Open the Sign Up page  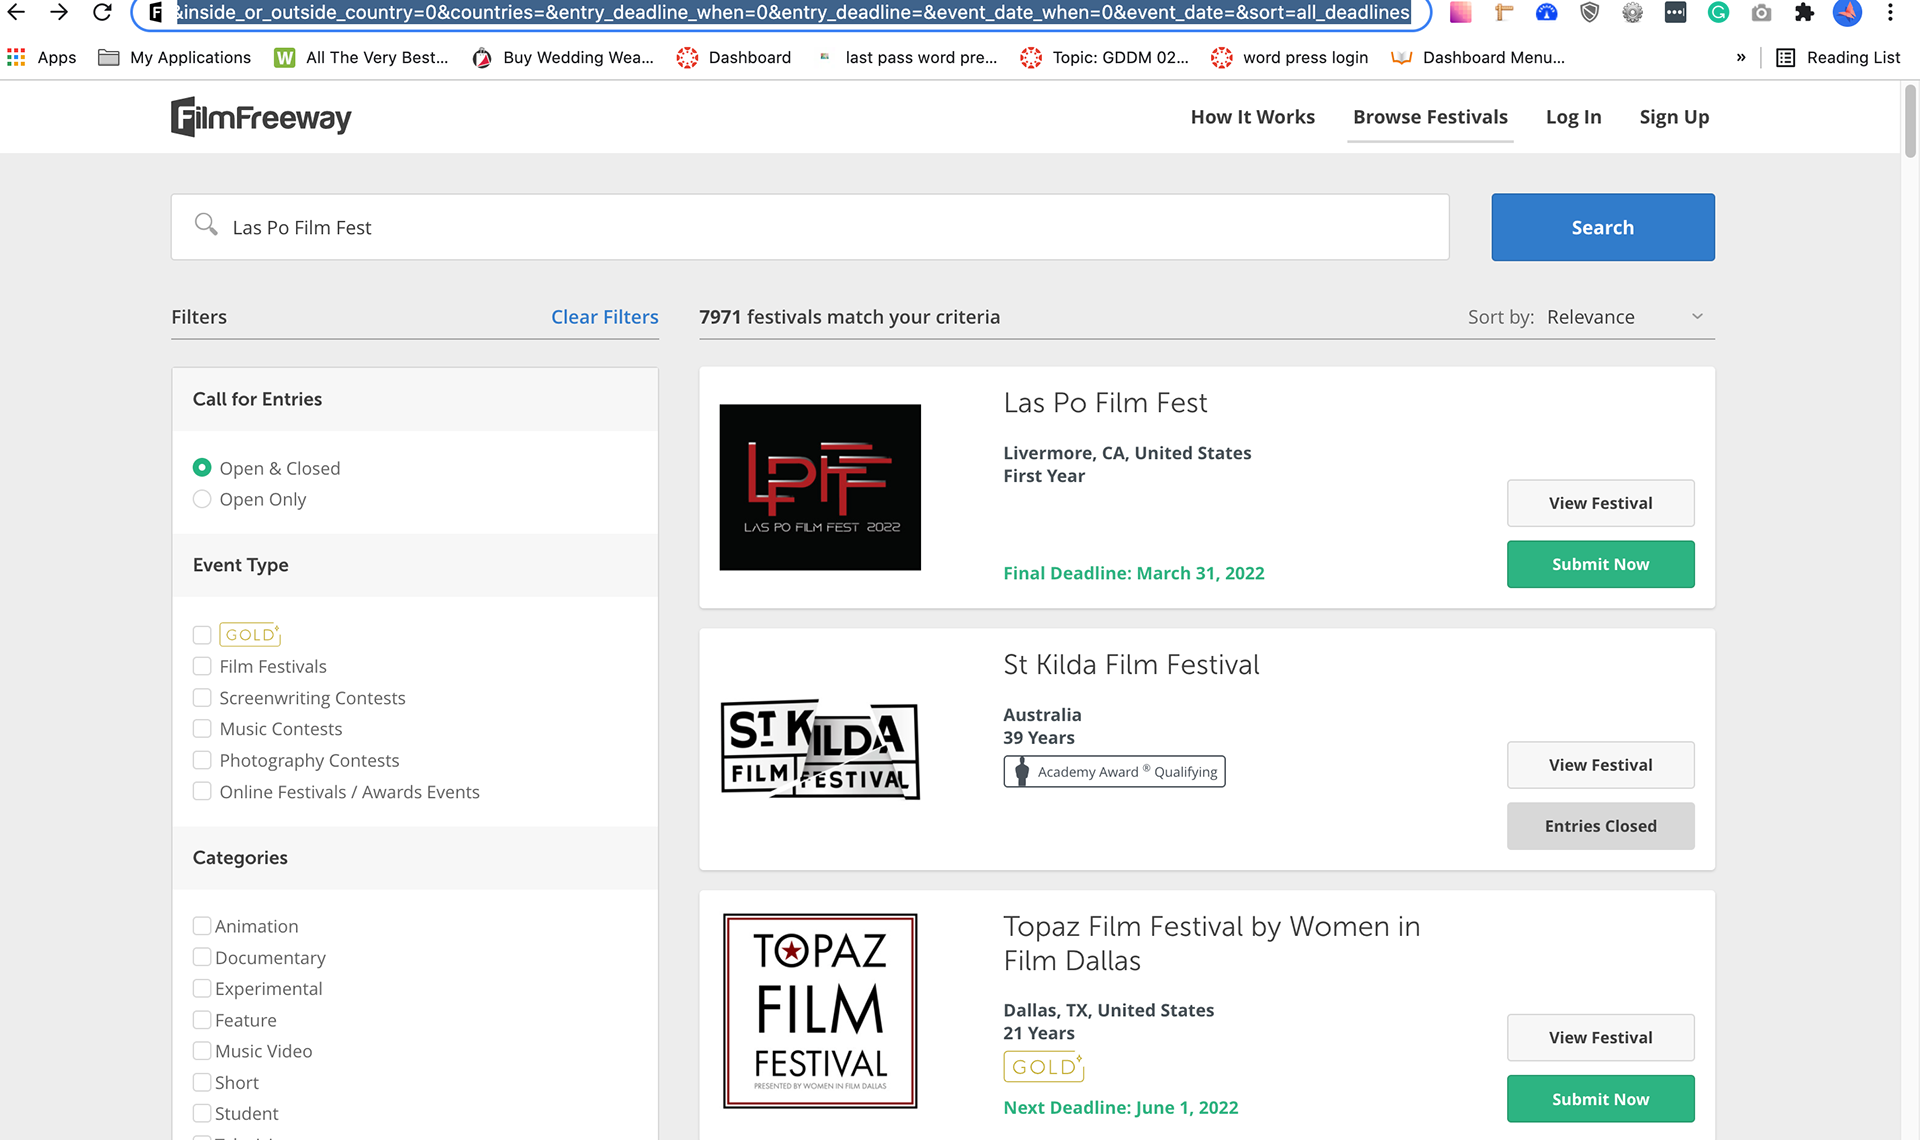pos(1674,117)
